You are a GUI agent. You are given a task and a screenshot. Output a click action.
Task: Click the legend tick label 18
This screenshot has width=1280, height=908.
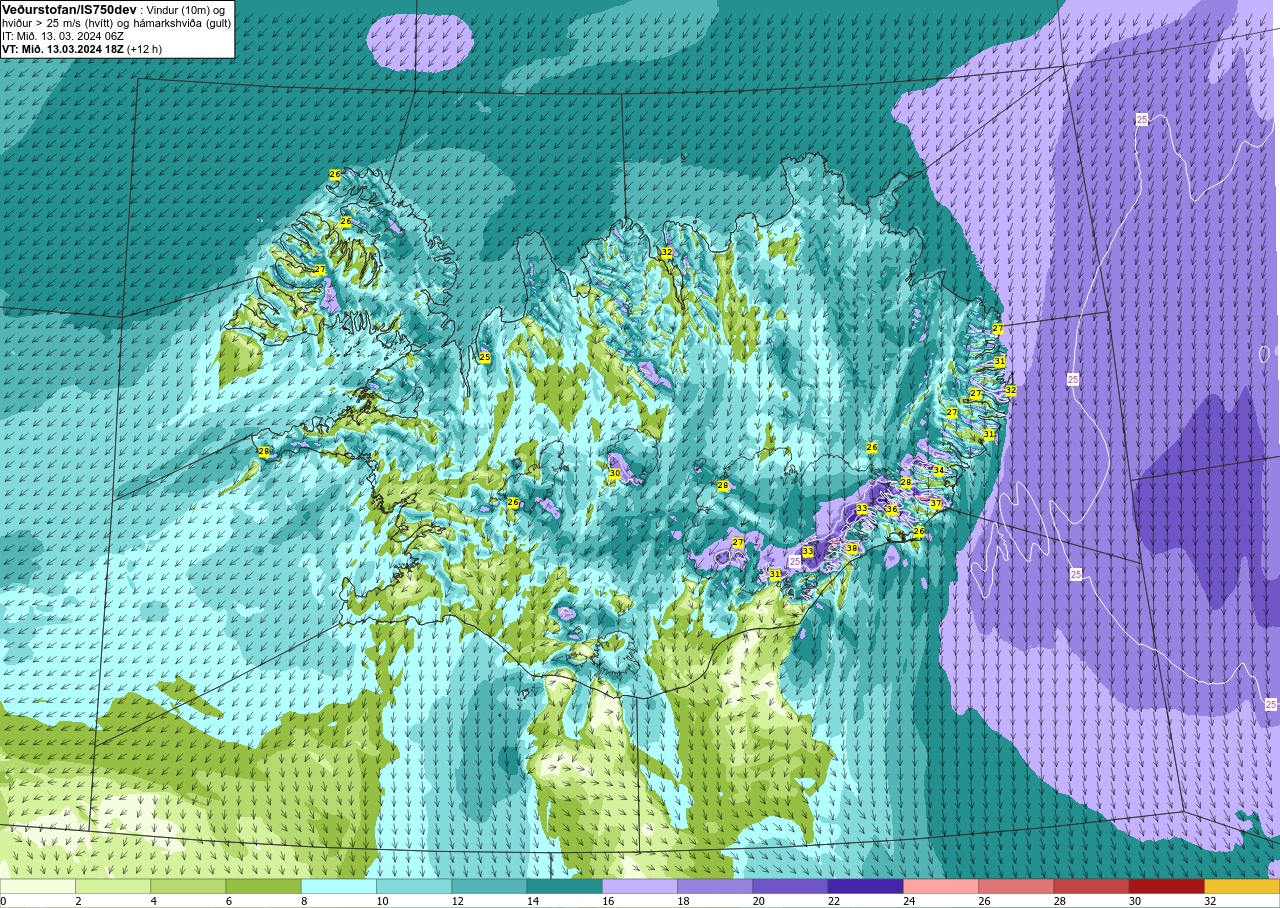pyautogui.click(x=683, y=901)
